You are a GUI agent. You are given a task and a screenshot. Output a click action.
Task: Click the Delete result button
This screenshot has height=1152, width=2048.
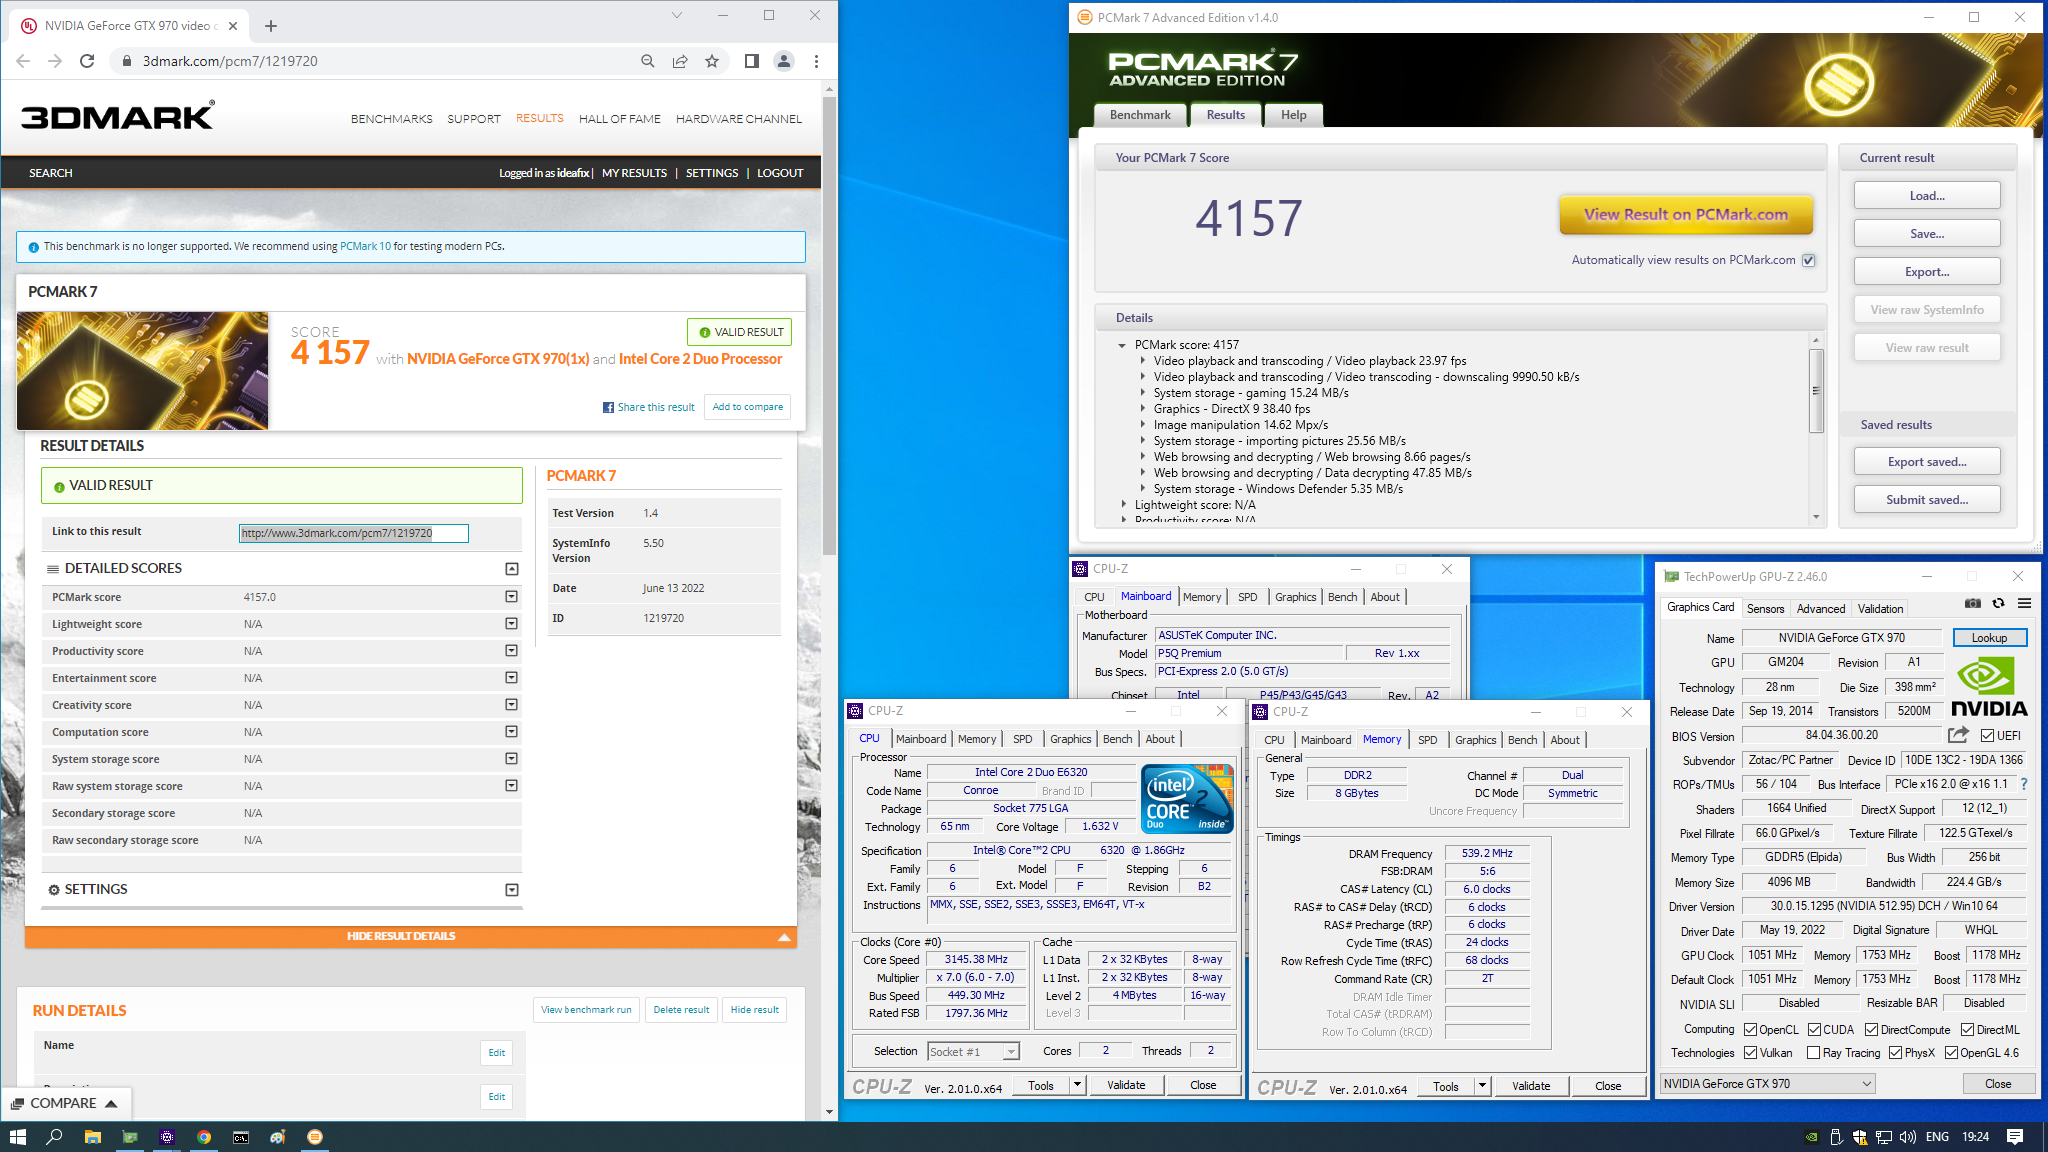pyautogui.click(x=681, y=1010)
